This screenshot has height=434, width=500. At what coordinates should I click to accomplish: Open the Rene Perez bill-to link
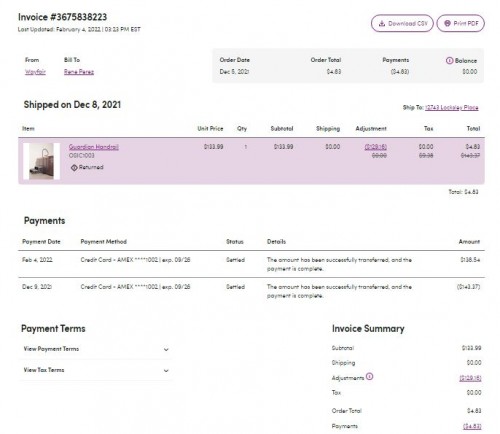[79, 72]
